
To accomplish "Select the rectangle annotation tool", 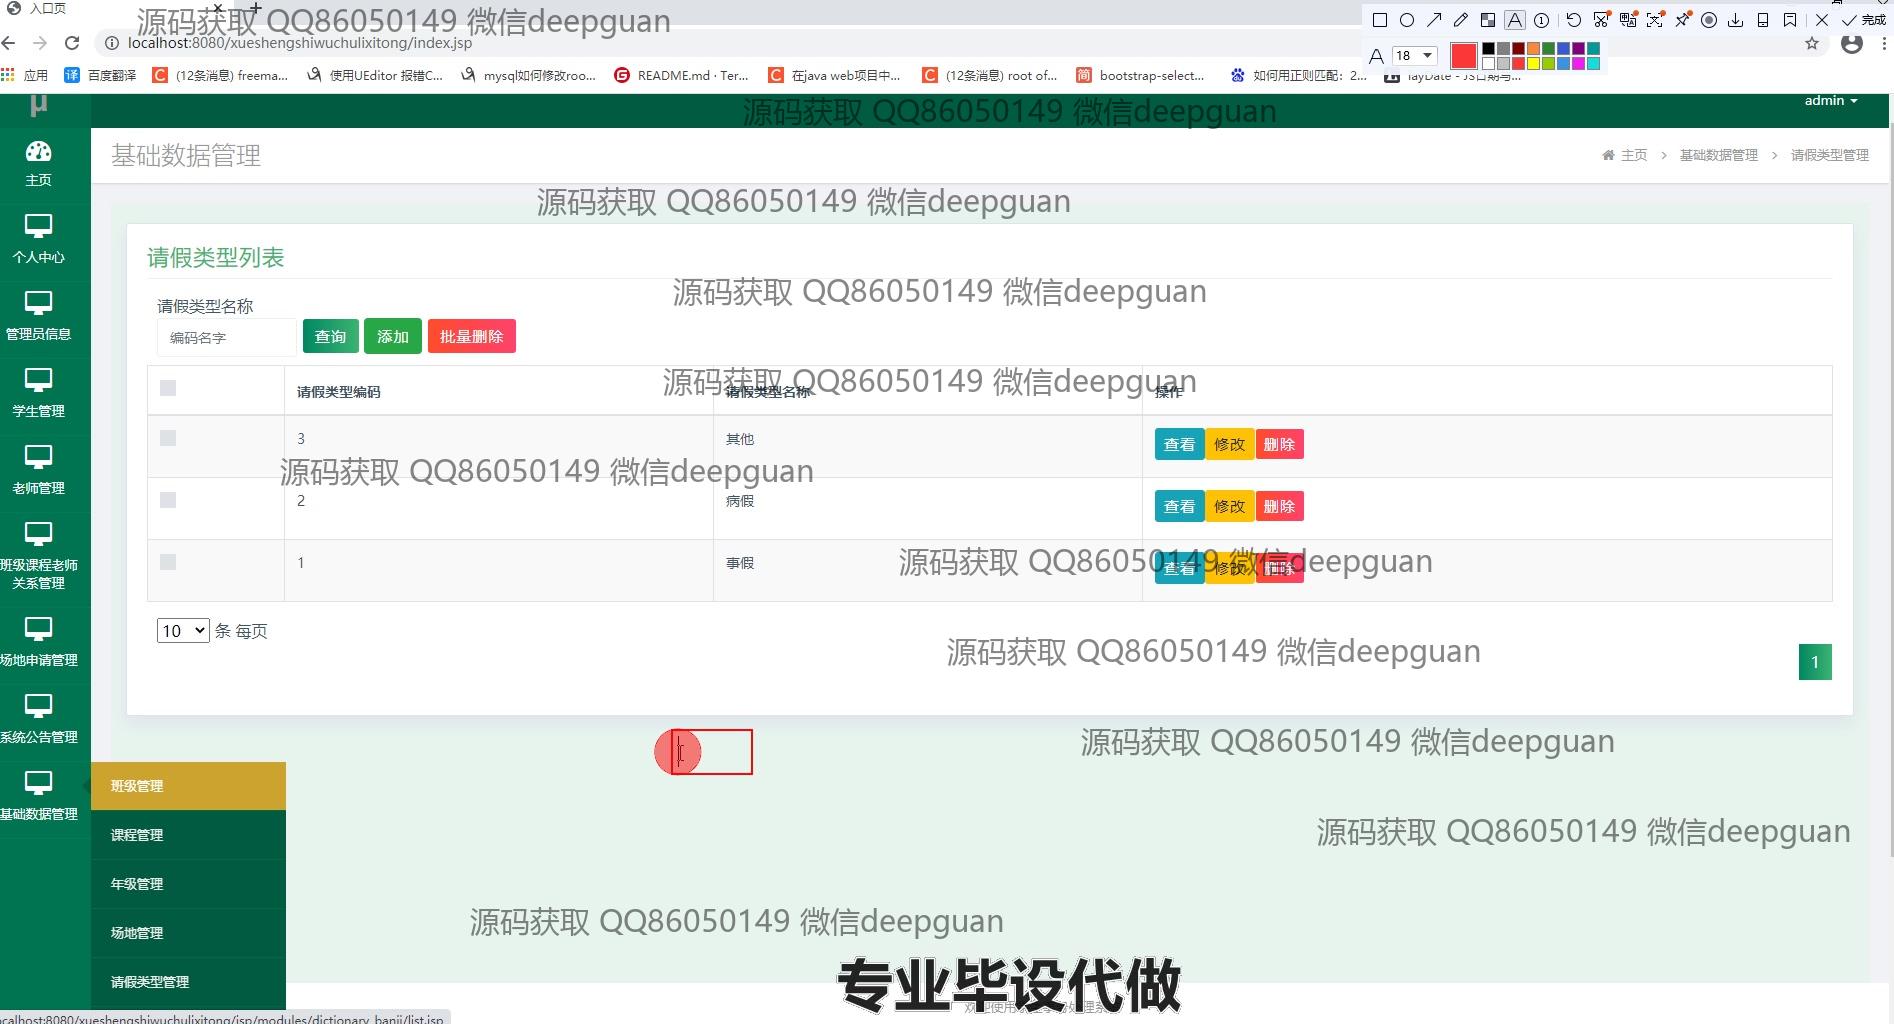I will pos(1380,20).
